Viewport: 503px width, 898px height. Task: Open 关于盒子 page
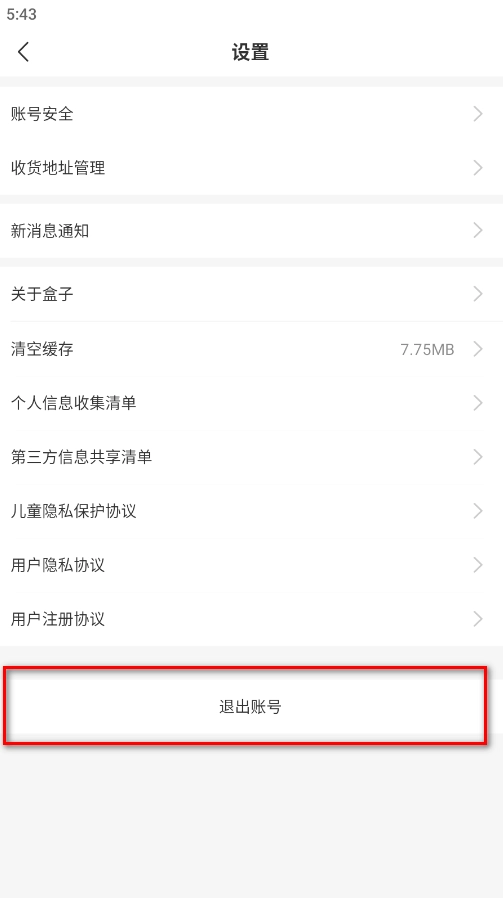coord(252,294)
